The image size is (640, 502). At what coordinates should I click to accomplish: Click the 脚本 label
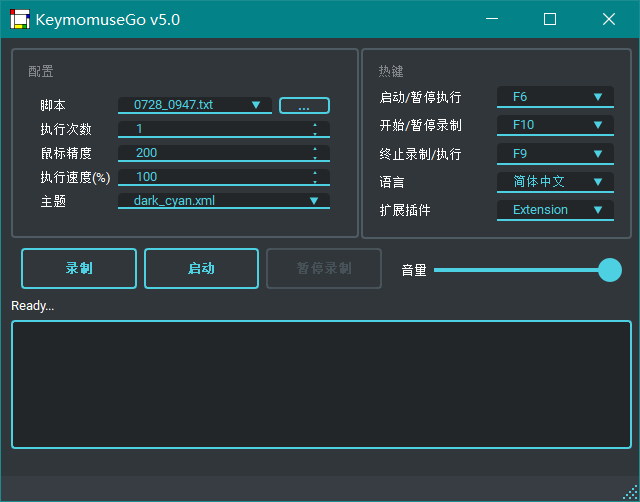pyautogui.click(x=53, y=105)
